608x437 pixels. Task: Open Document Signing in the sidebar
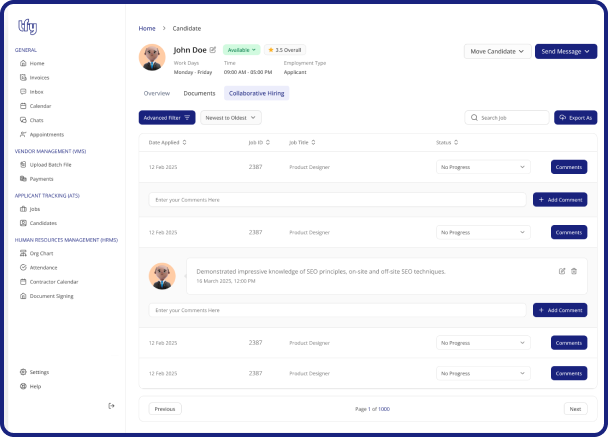coord(47,296)
